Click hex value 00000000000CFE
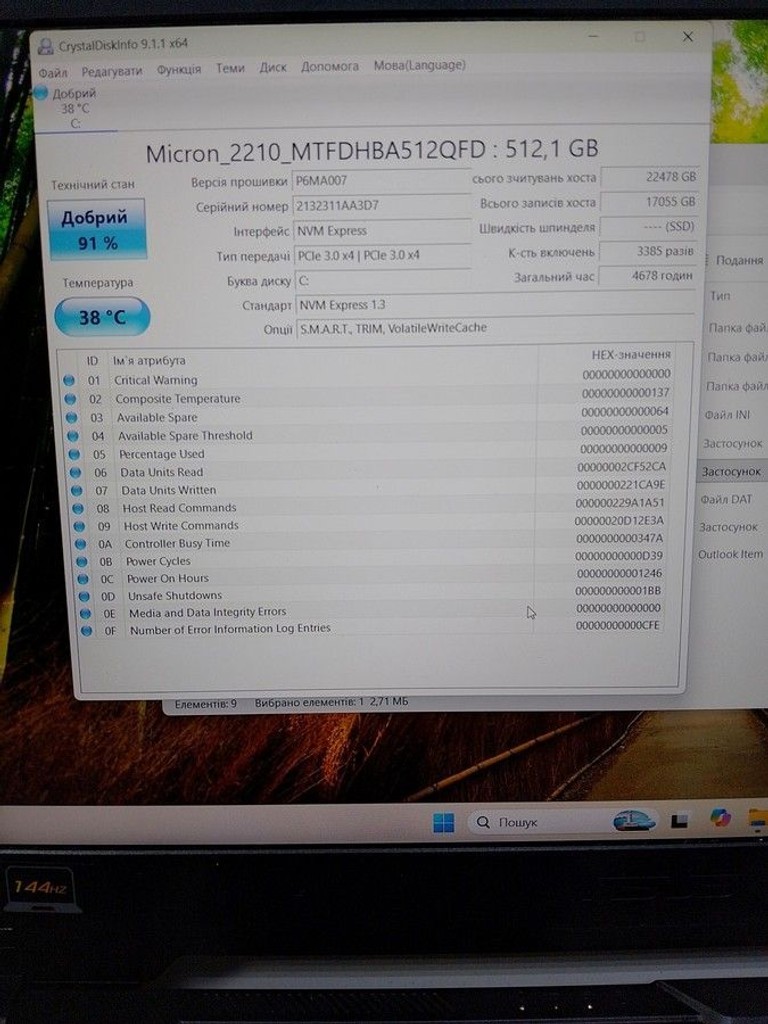The image size is (768, 1024). [x=618, y=626]
